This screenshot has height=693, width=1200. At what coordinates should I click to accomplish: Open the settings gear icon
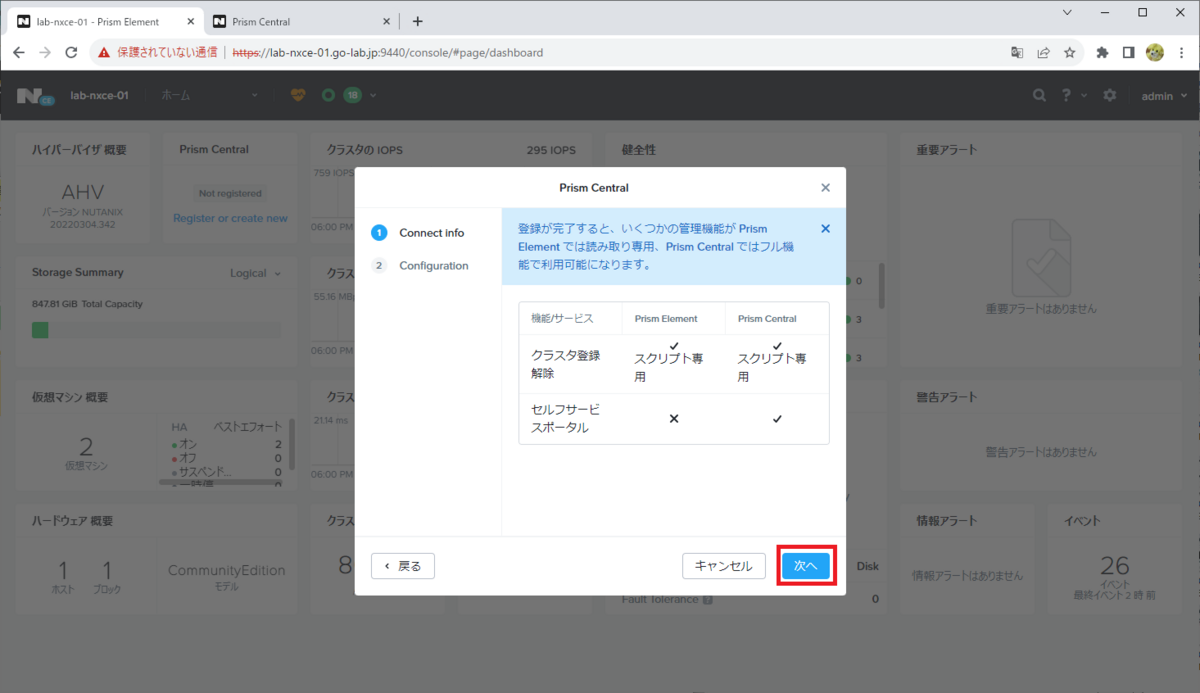tap(1109, 95)
